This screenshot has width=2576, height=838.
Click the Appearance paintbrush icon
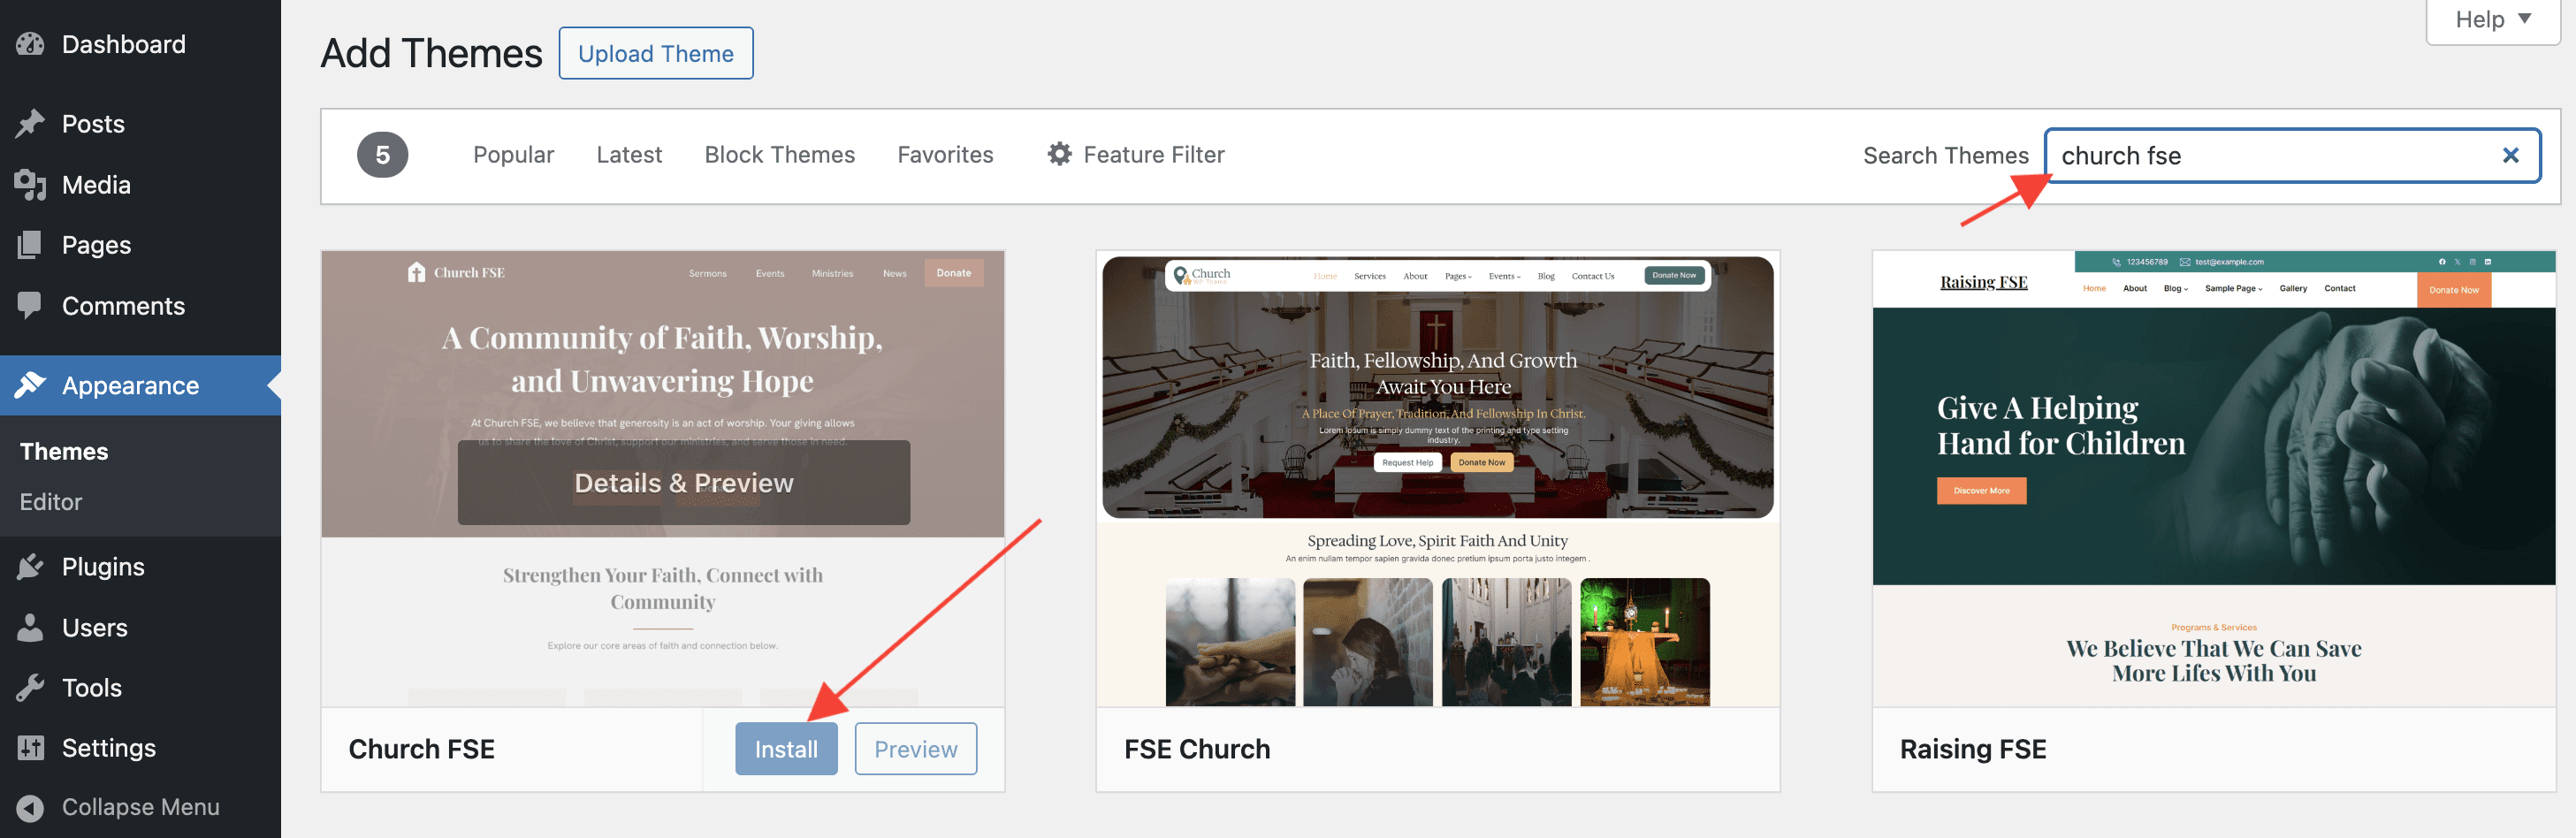[30, 385]
